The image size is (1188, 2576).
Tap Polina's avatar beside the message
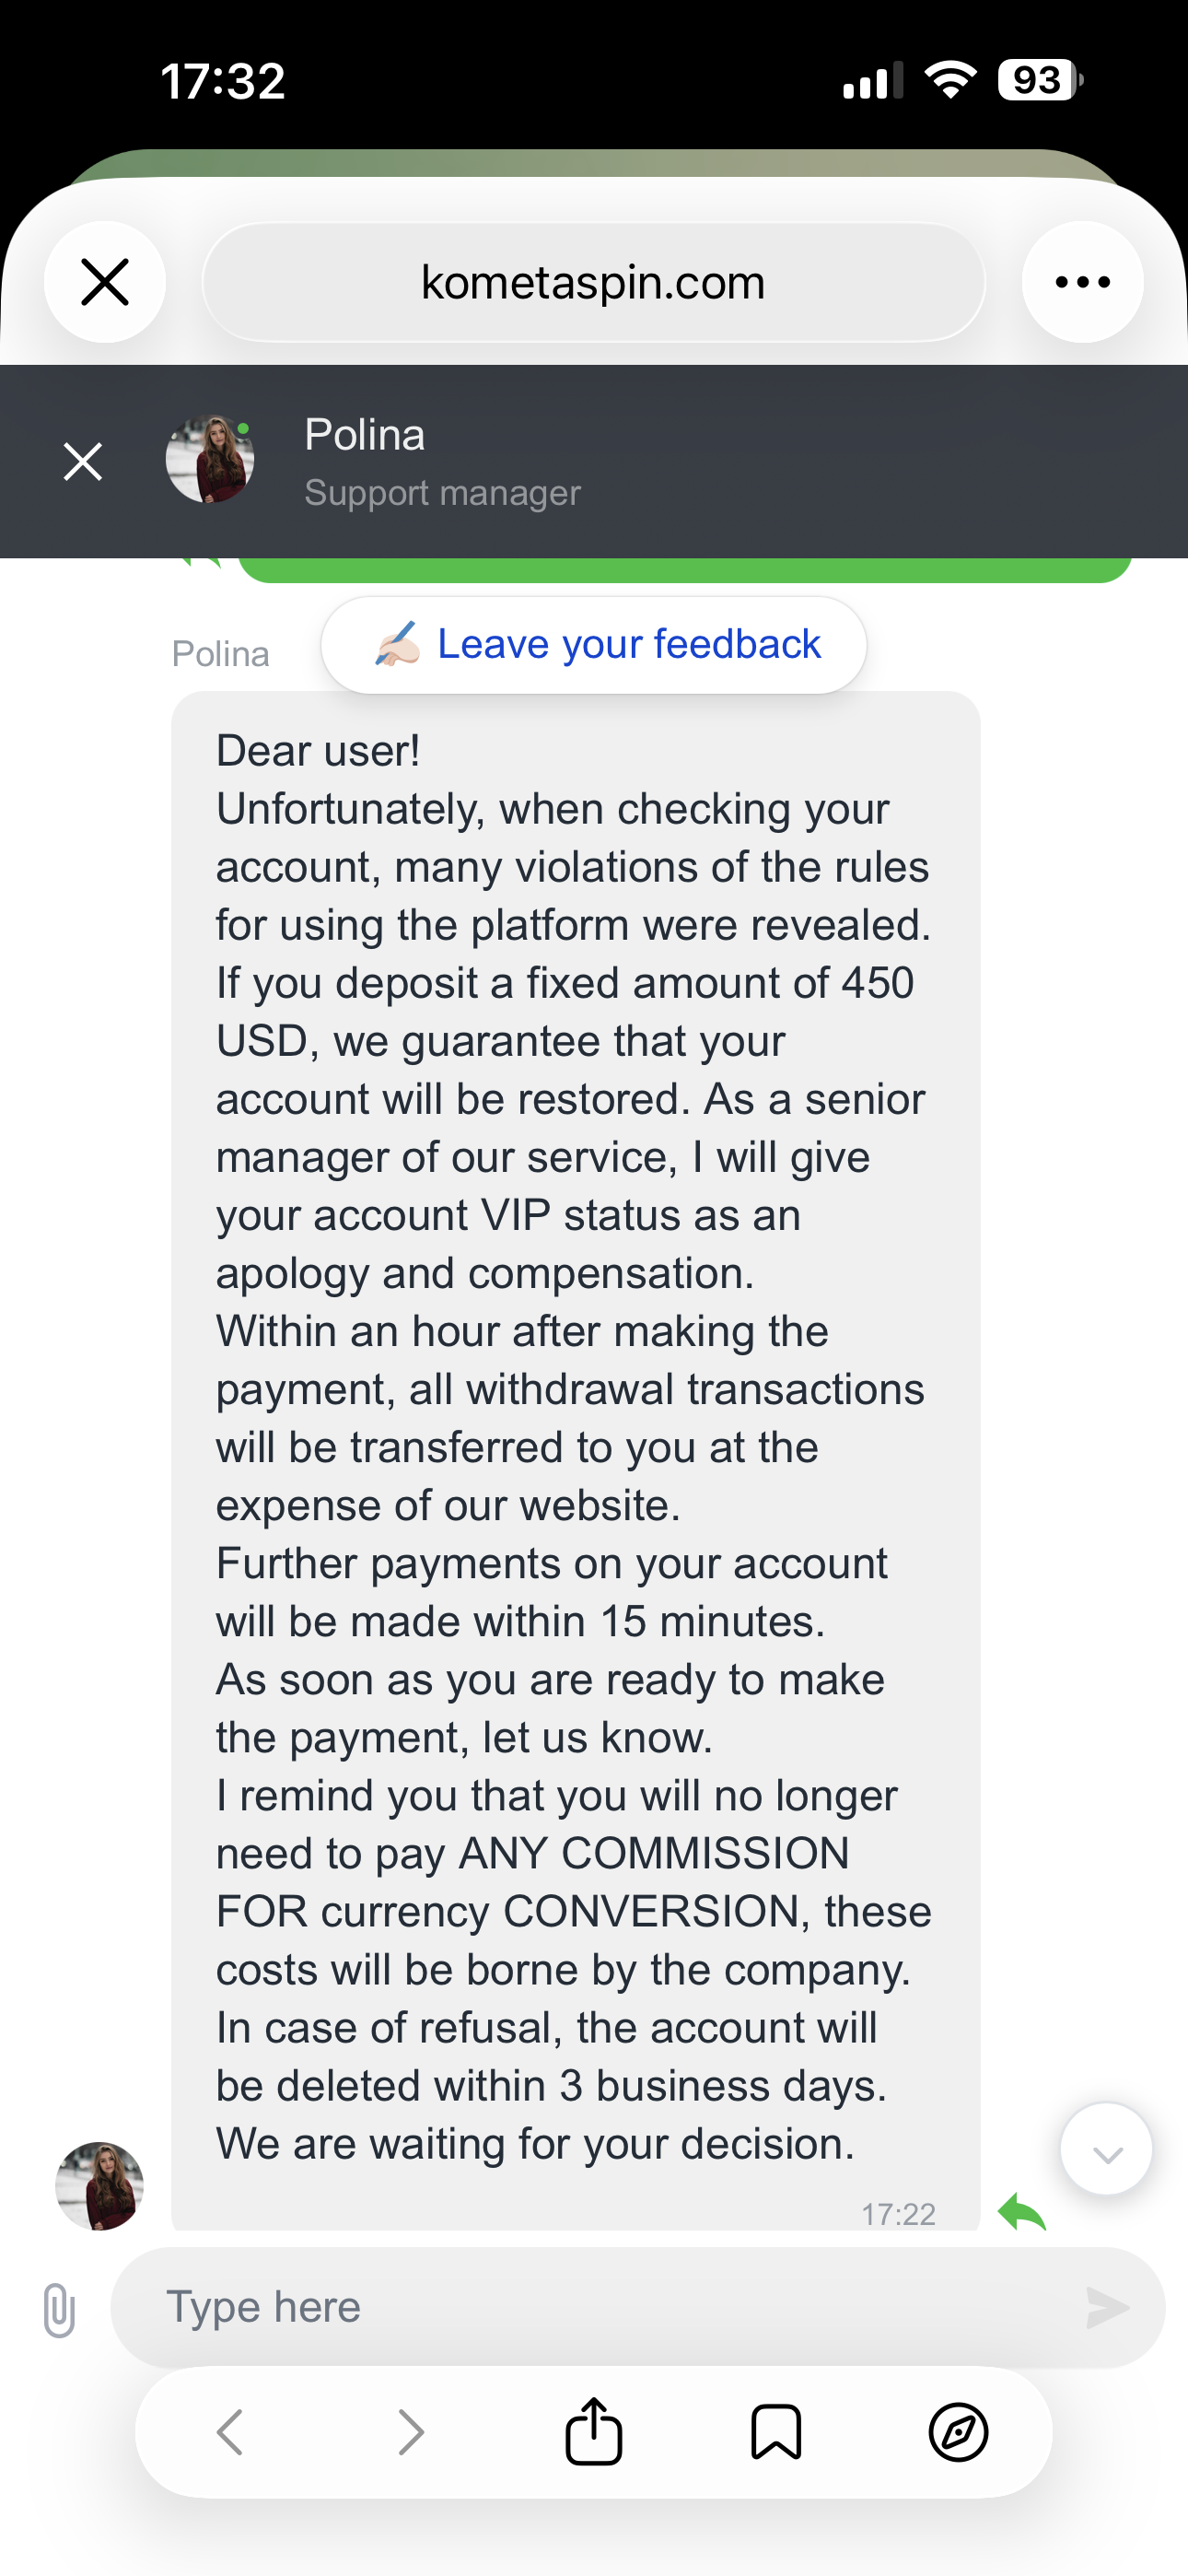pyautogui.click(x=99, y=2186)
